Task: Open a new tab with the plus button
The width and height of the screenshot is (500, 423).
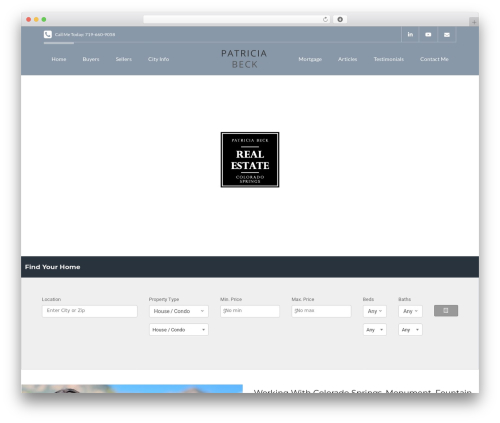Action: 474,22
